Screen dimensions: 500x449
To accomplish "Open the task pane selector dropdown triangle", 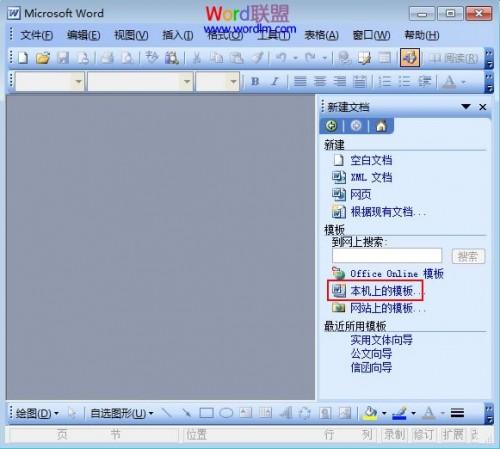I will click(x=466, y=107).
